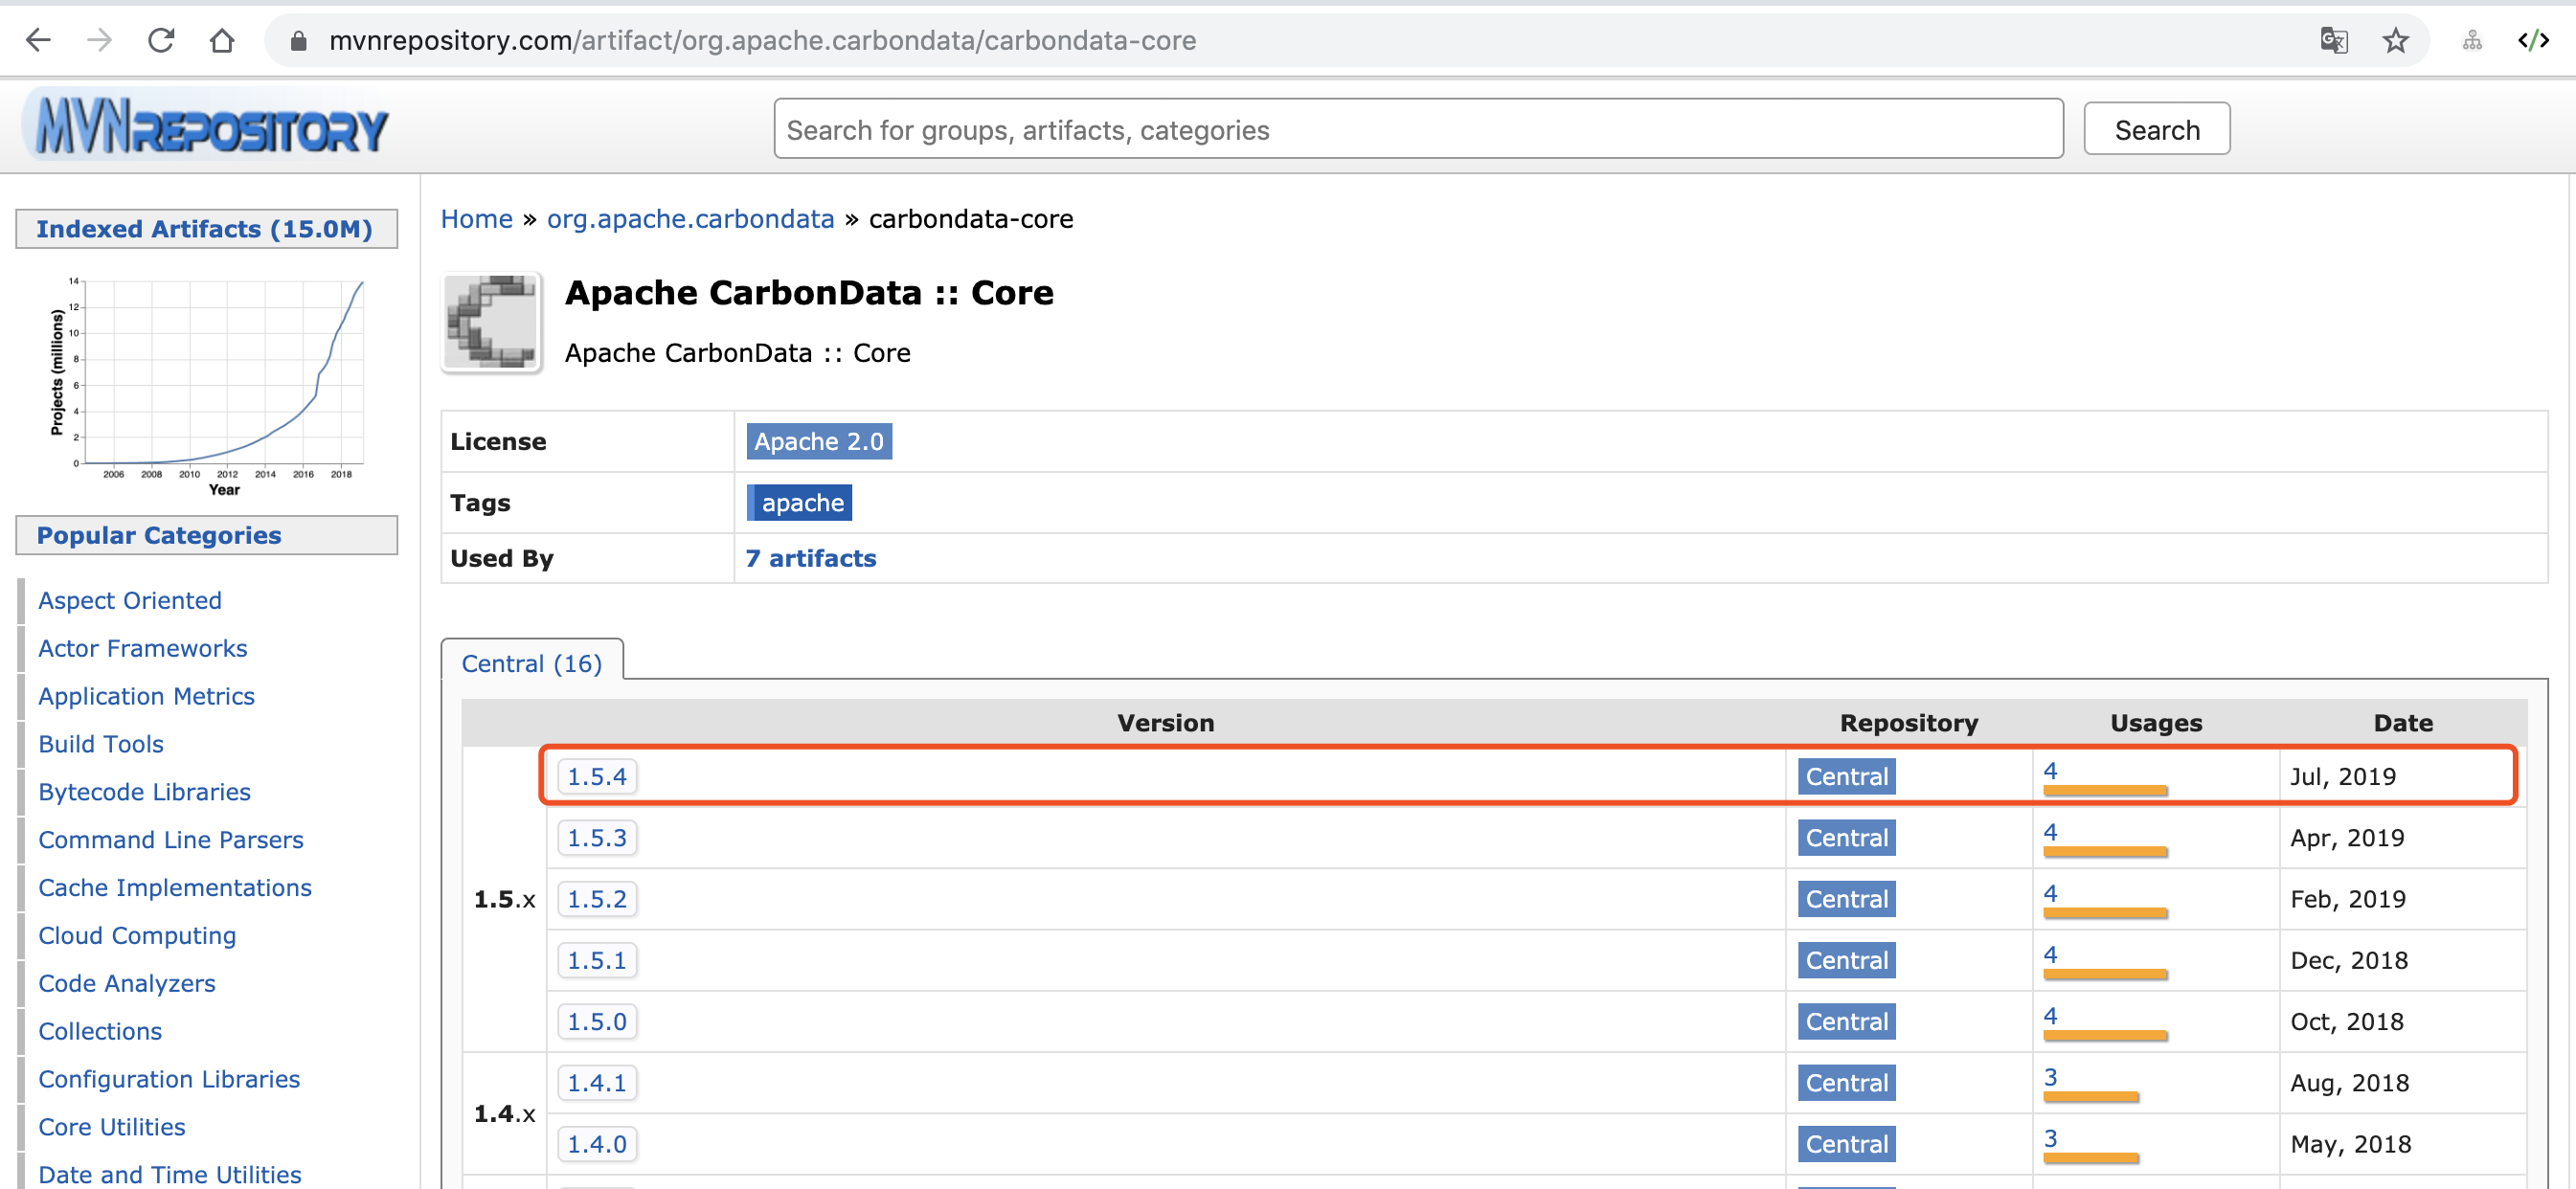Open the 7 artifacts link
This screenshot has width=2576, height=1189.
coord(810,558)
